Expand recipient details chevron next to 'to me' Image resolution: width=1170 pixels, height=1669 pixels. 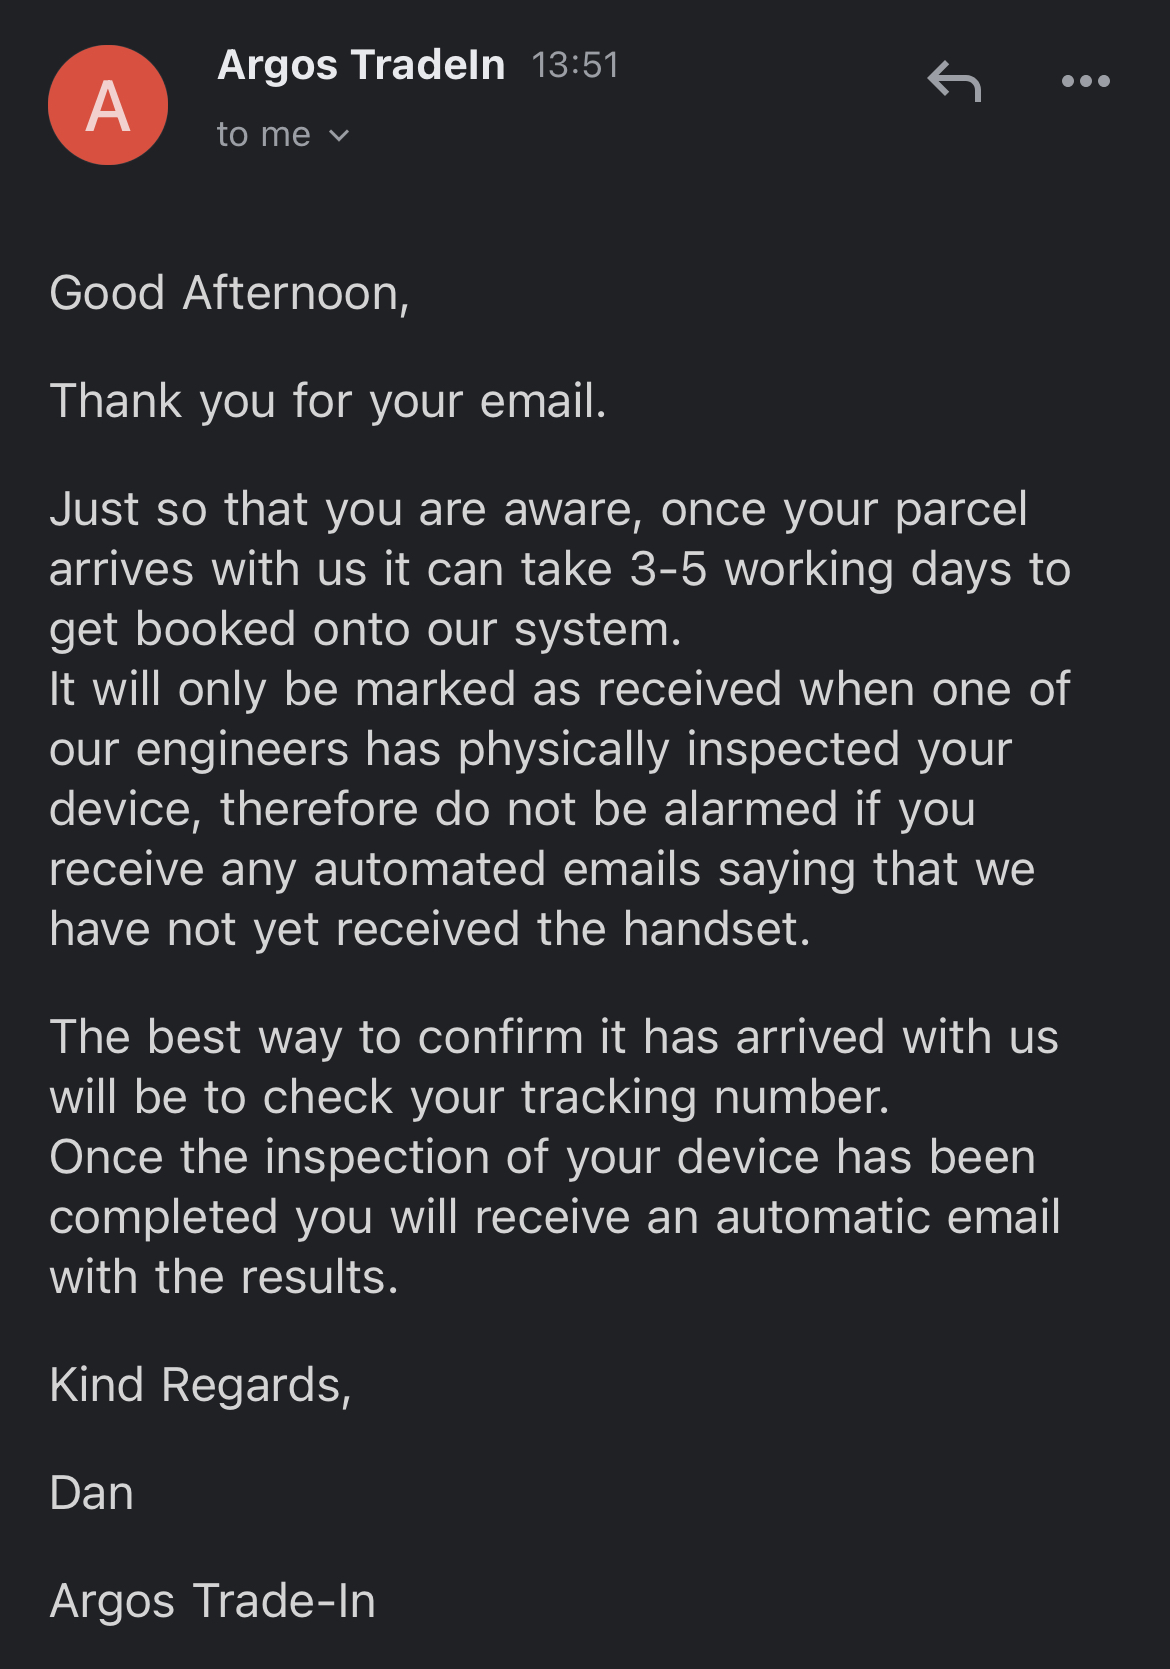coord(339,135)
